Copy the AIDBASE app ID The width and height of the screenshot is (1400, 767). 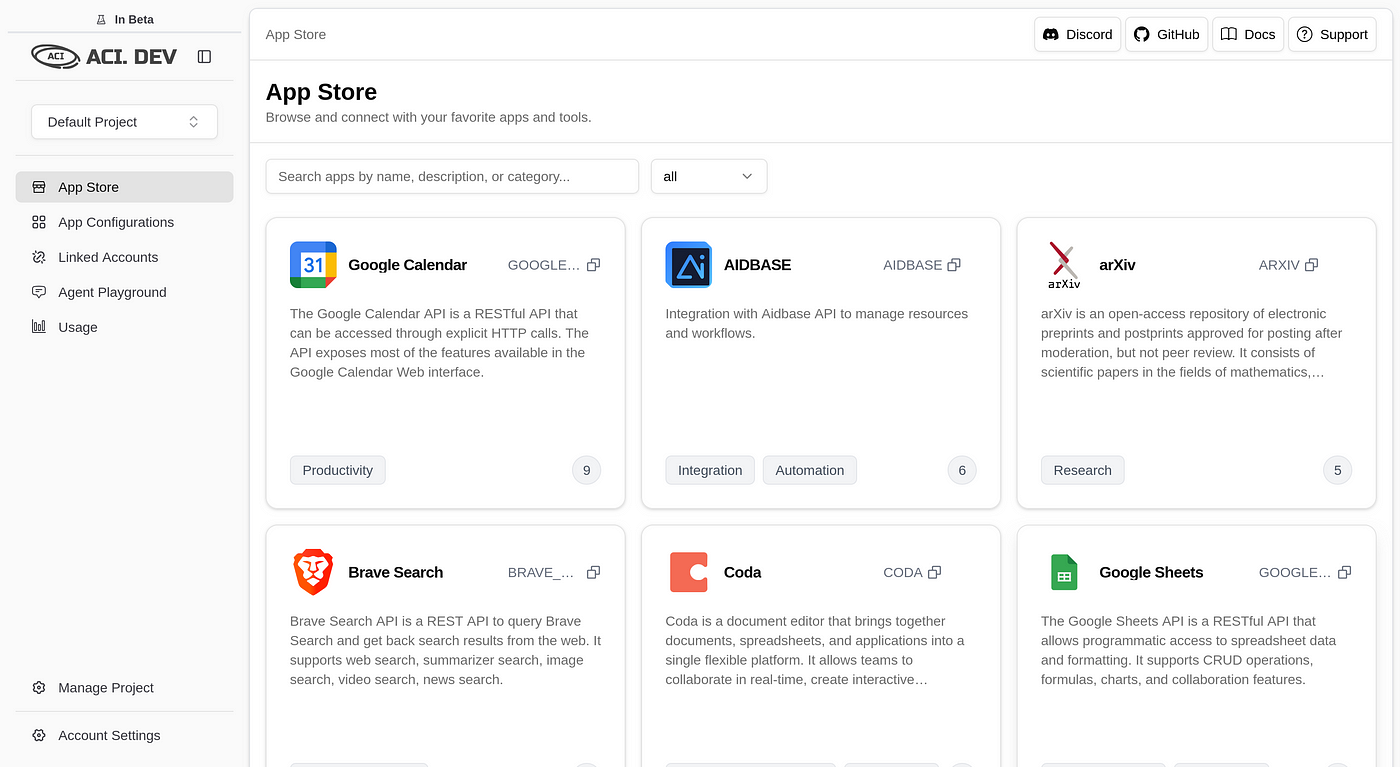954,265
